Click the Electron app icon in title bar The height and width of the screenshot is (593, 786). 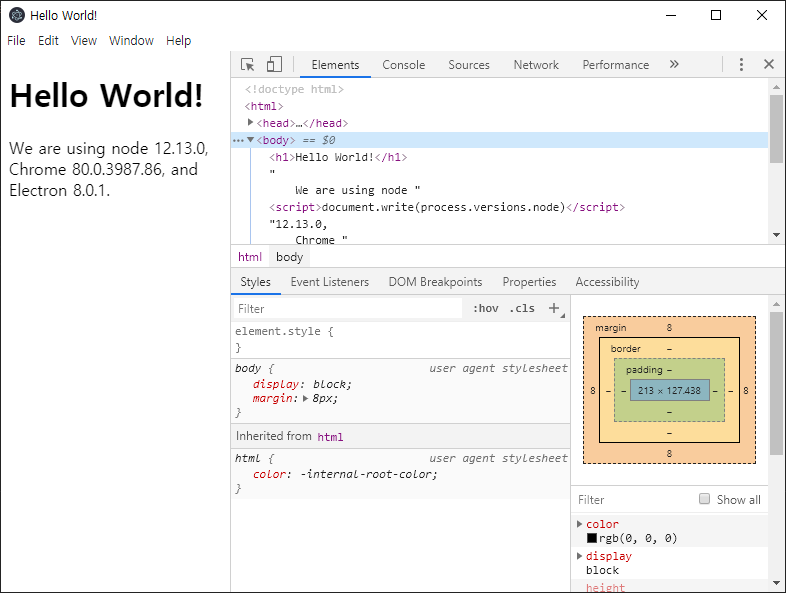(17, 16)
